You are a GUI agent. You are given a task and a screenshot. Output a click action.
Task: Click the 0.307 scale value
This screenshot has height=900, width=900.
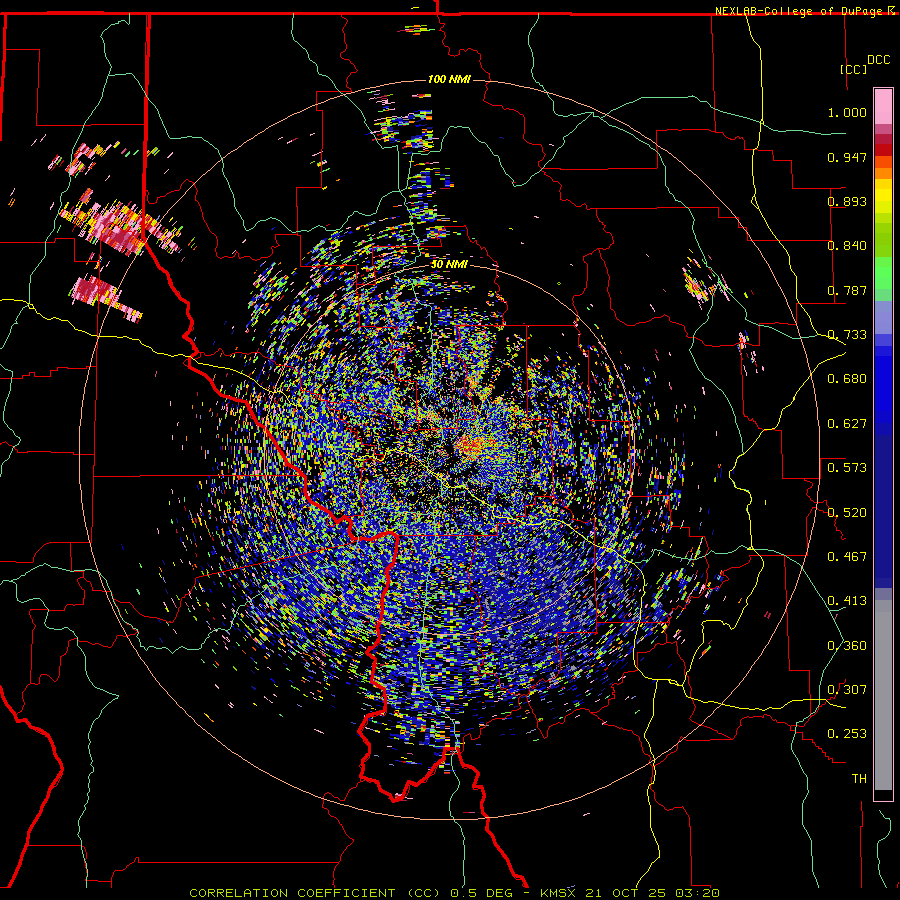pyautogui.click(x=847, y=690)
